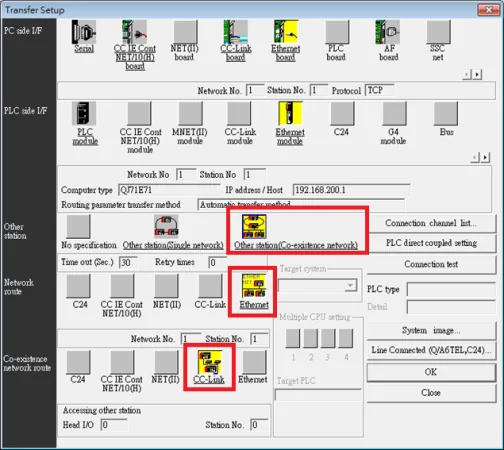Select No specification for other station
The height and width of the screenshot is (450, 504).
click(x=78, y=227)
